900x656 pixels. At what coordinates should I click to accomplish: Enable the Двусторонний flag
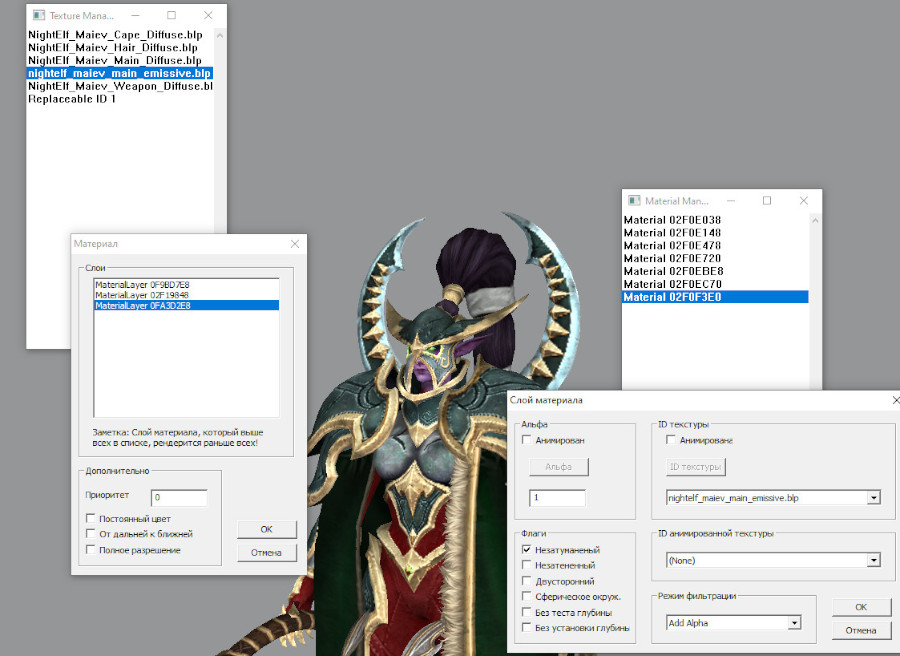pyautogui.click(x=526, y=581)
